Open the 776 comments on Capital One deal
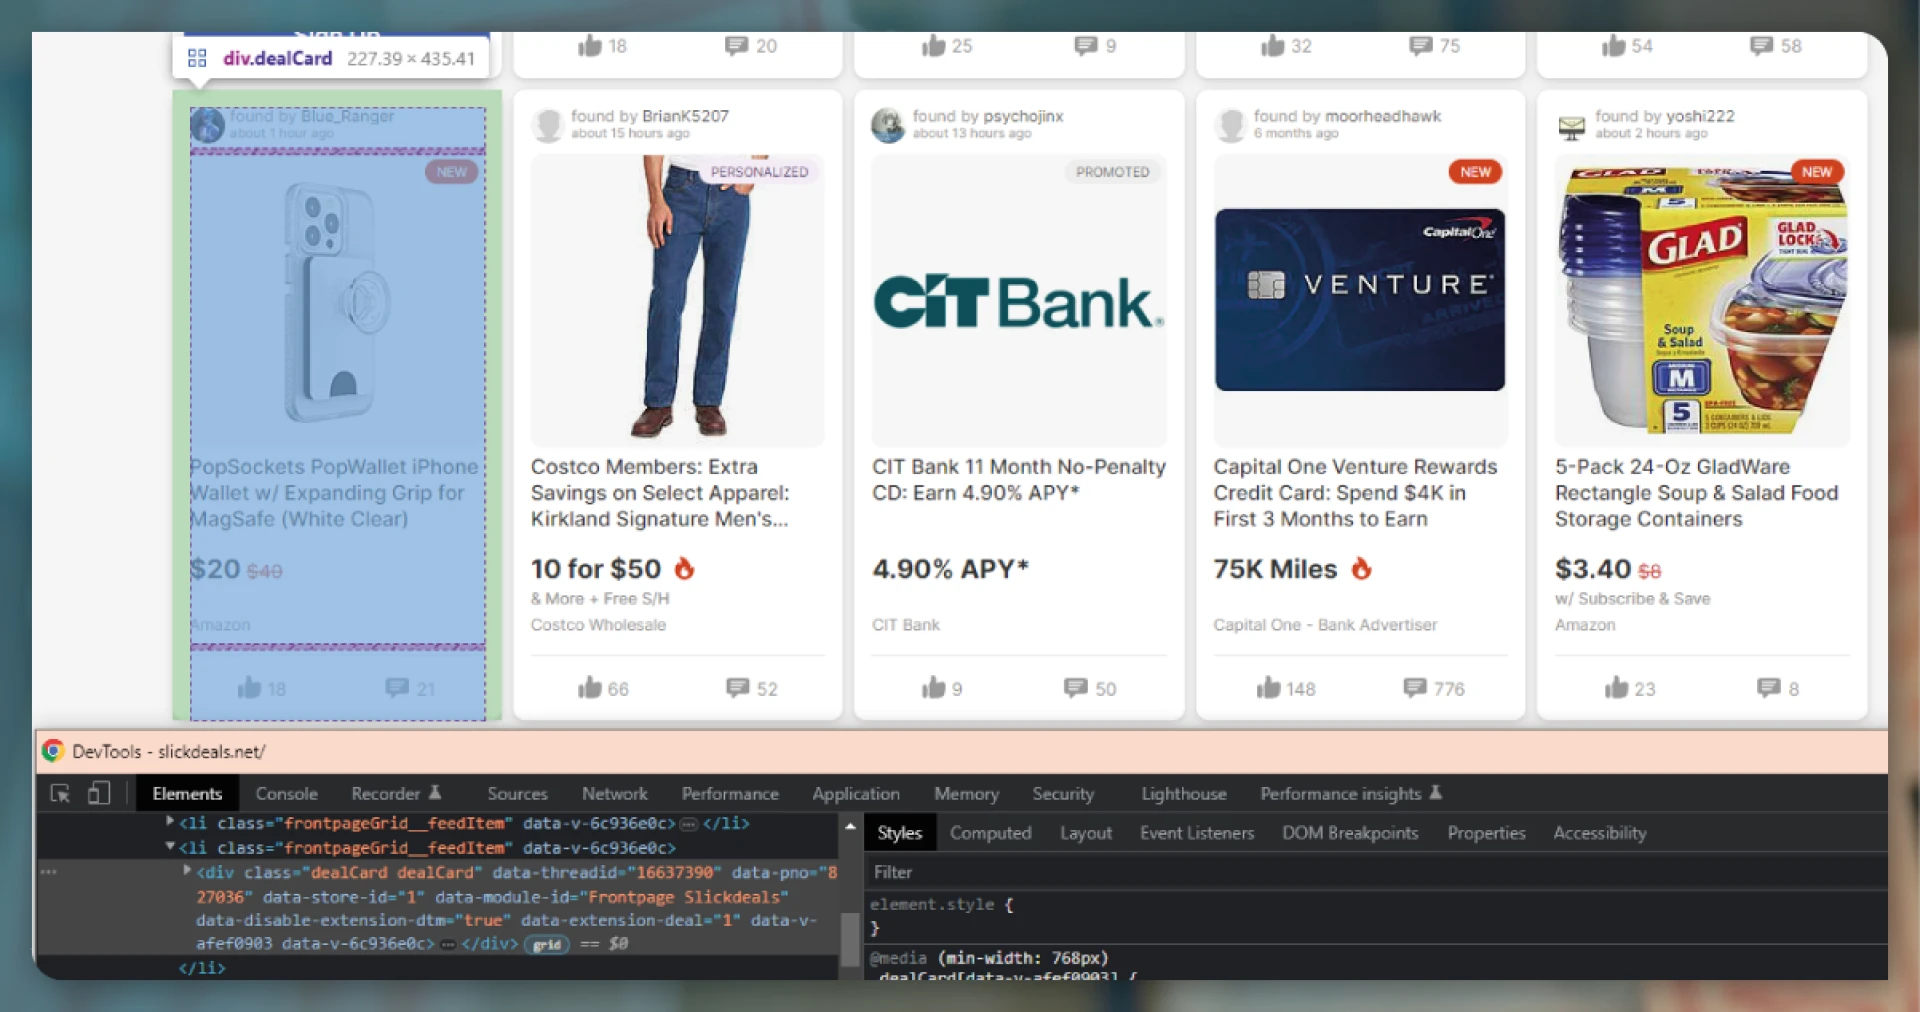Screen dimensions: 1920x1012 point(1415,687)
